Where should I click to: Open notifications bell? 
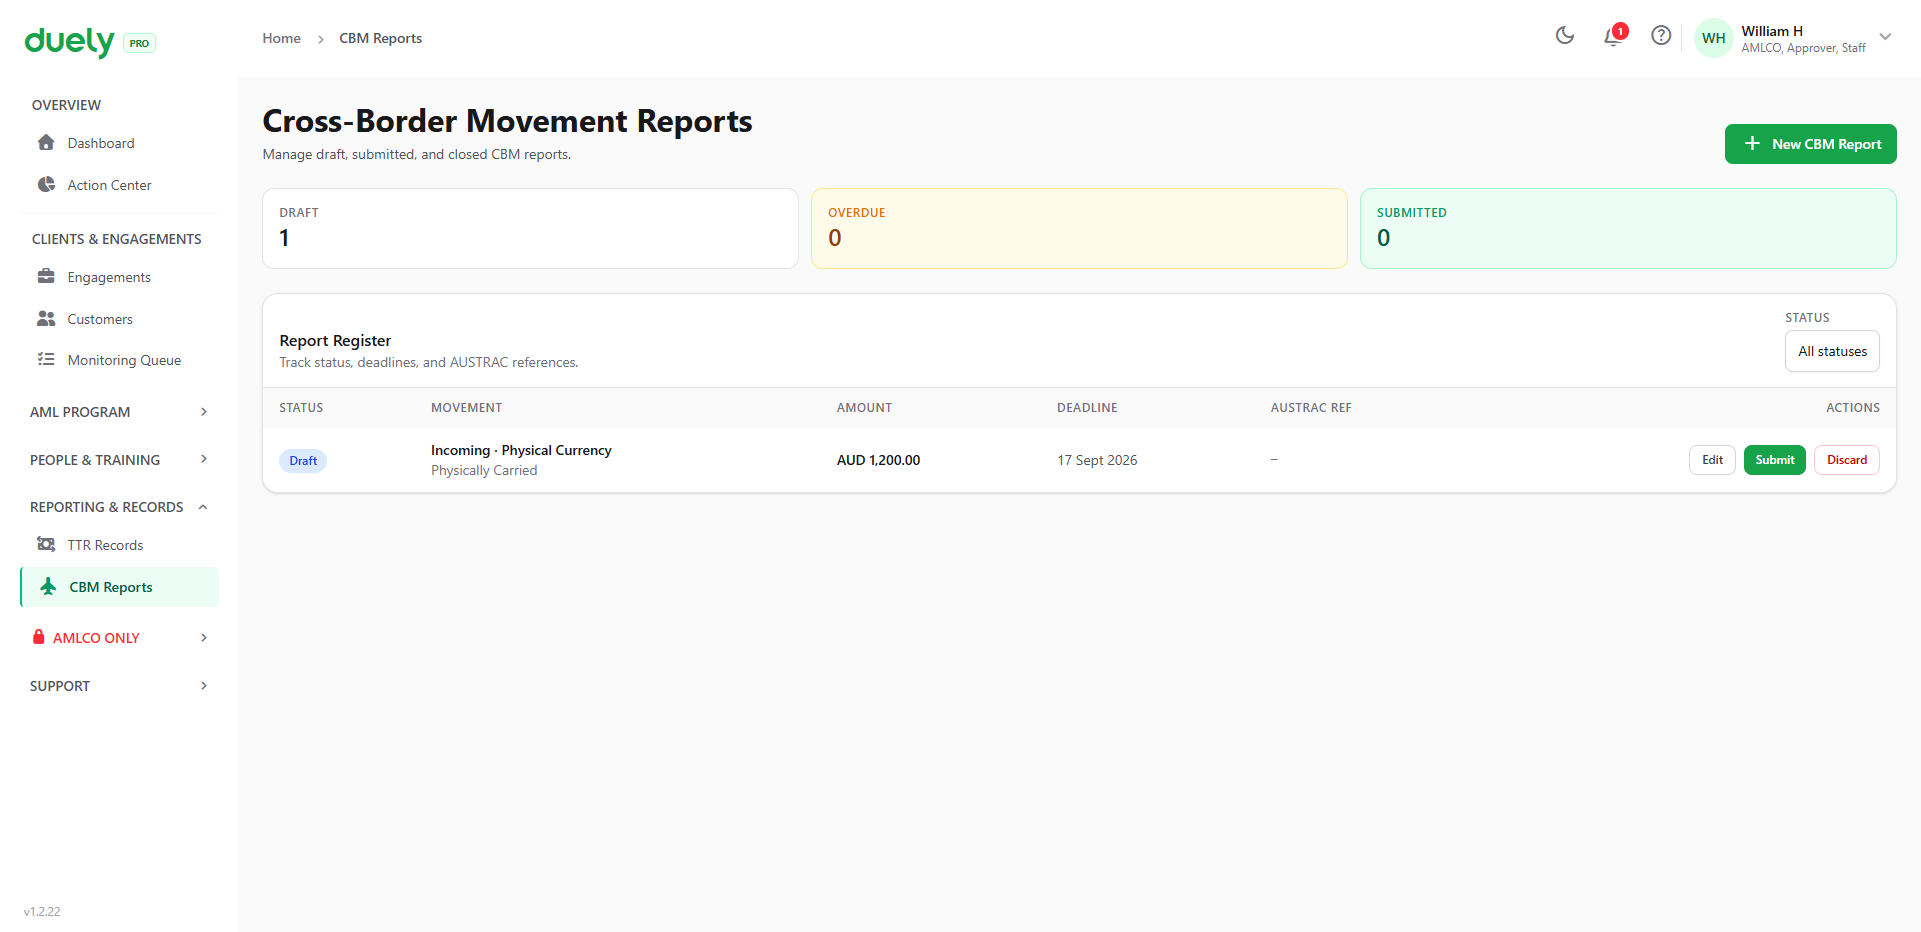[1613, 37]
